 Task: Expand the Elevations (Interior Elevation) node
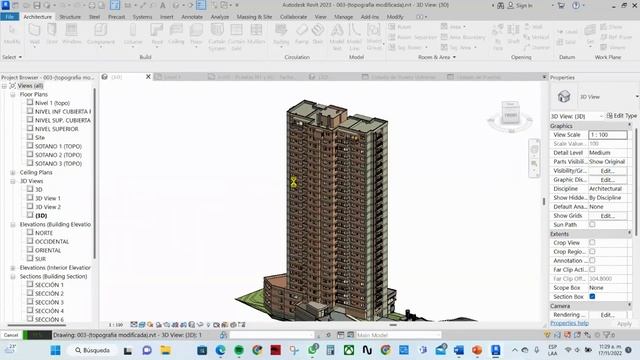click(13, 268)
